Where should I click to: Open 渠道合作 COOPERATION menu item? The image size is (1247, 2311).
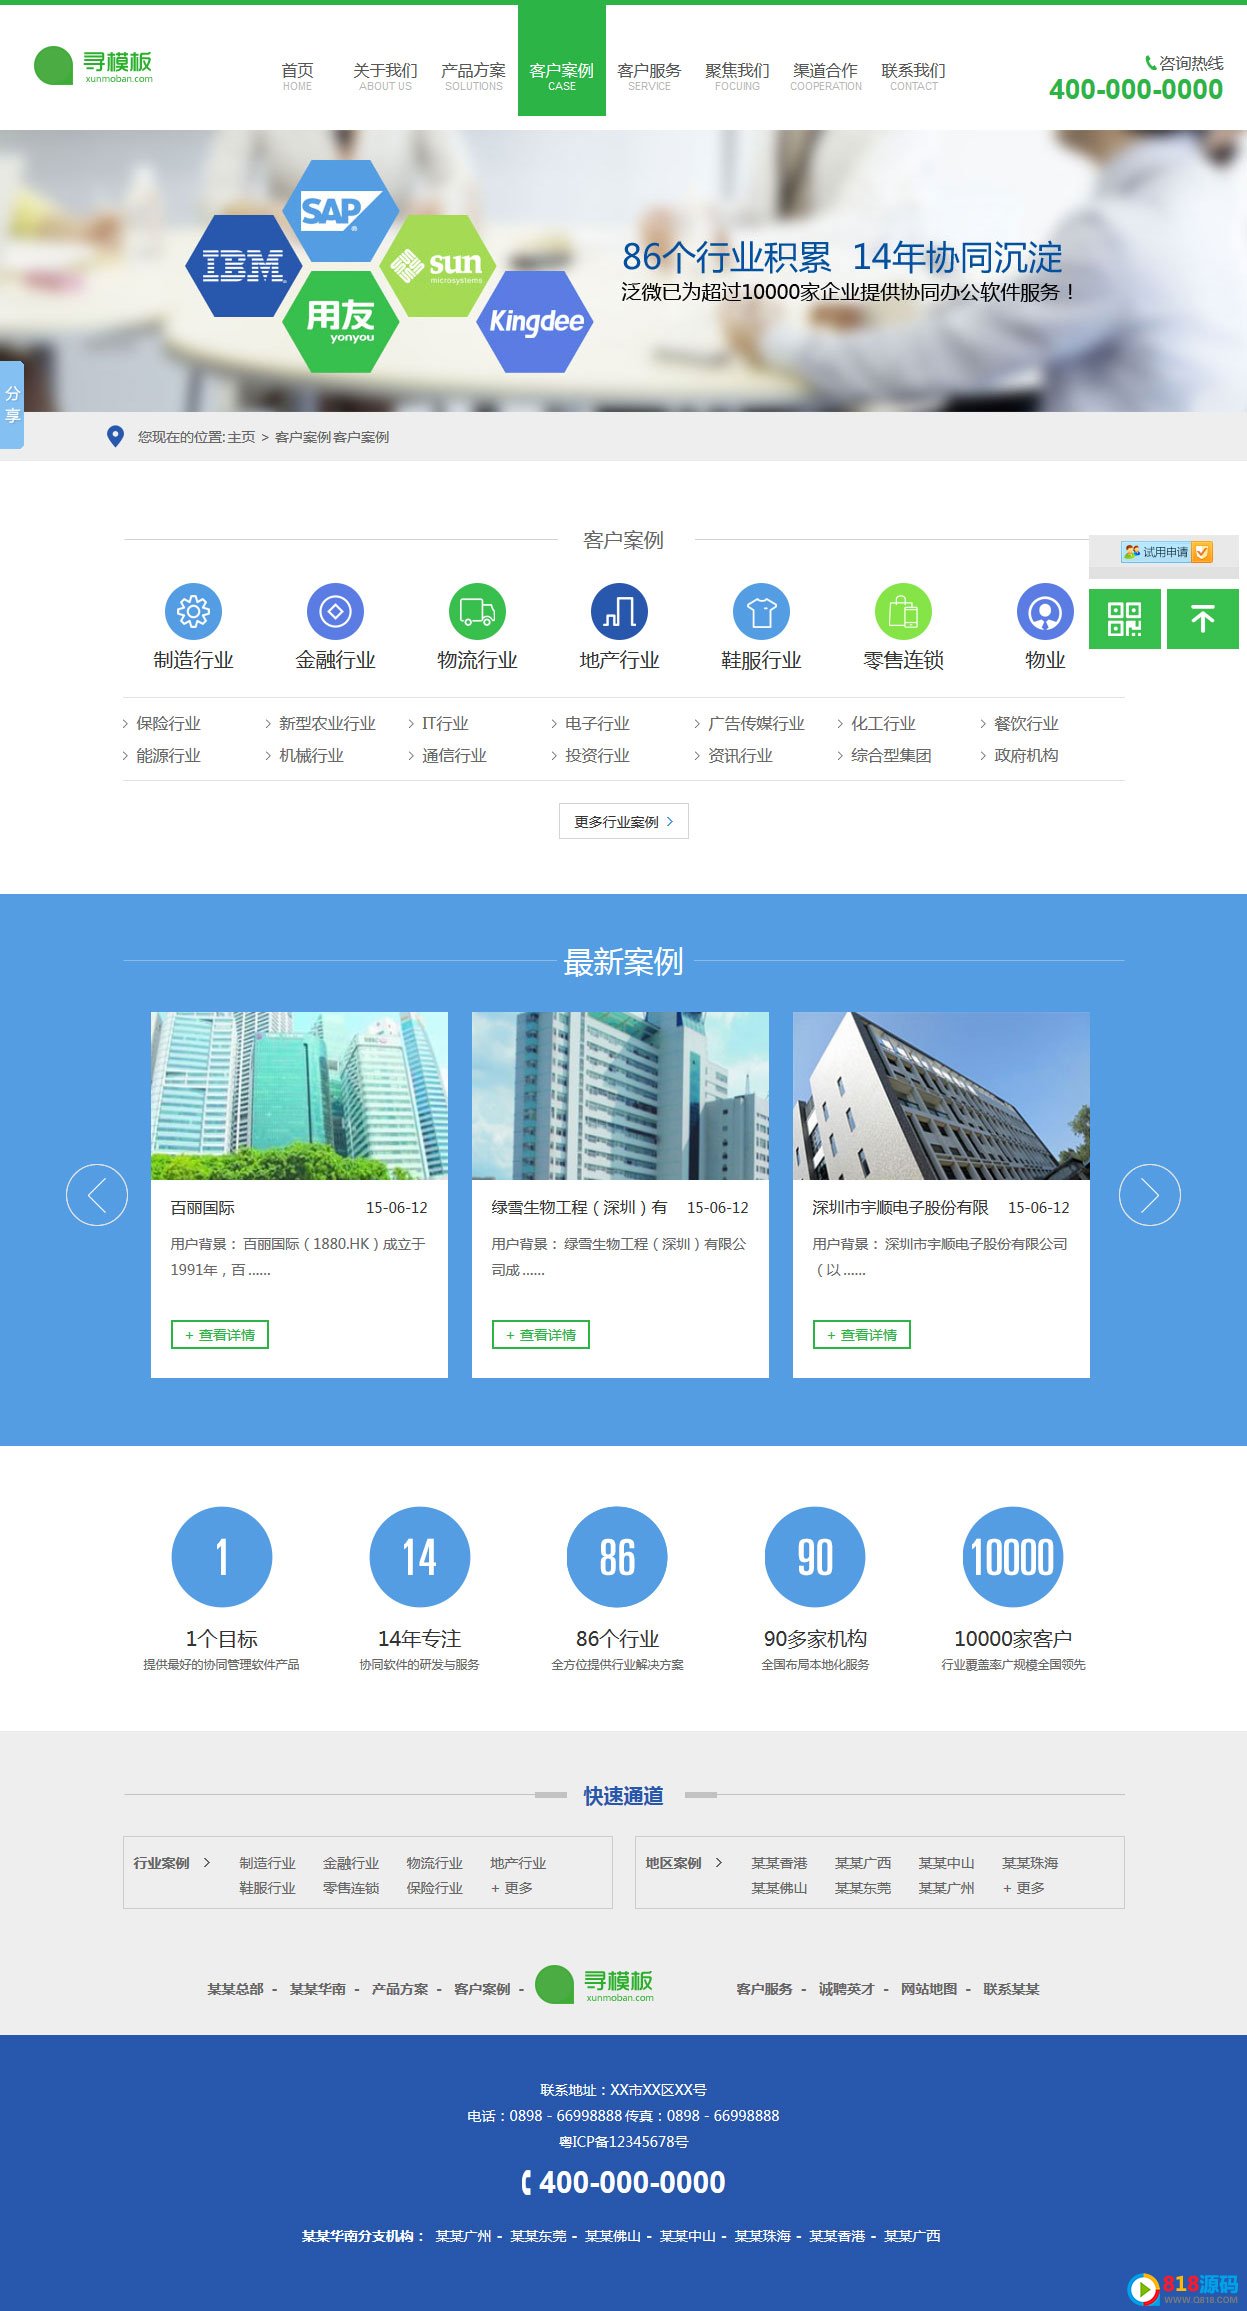(826, 76)
